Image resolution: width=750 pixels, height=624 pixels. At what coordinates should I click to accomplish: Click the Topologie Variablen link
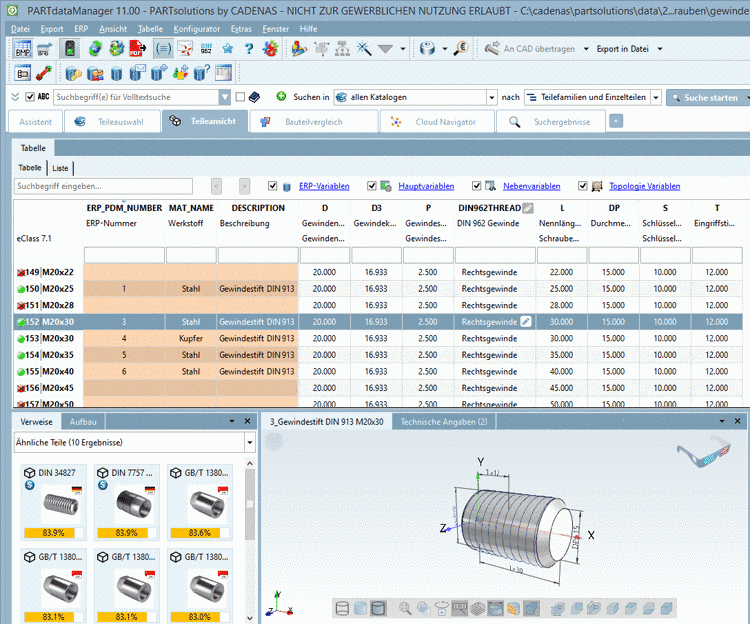pos(644,186)
